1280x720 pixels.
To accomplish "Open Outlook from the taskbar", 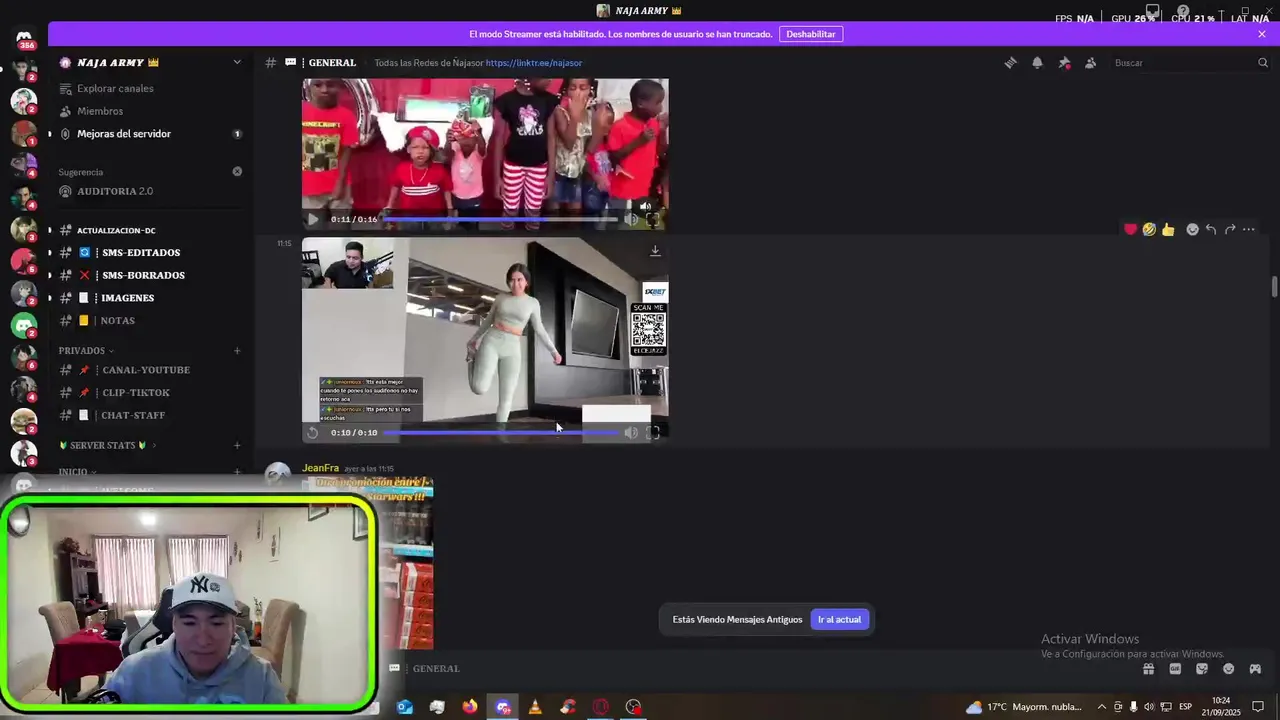I will click(405, 707).
